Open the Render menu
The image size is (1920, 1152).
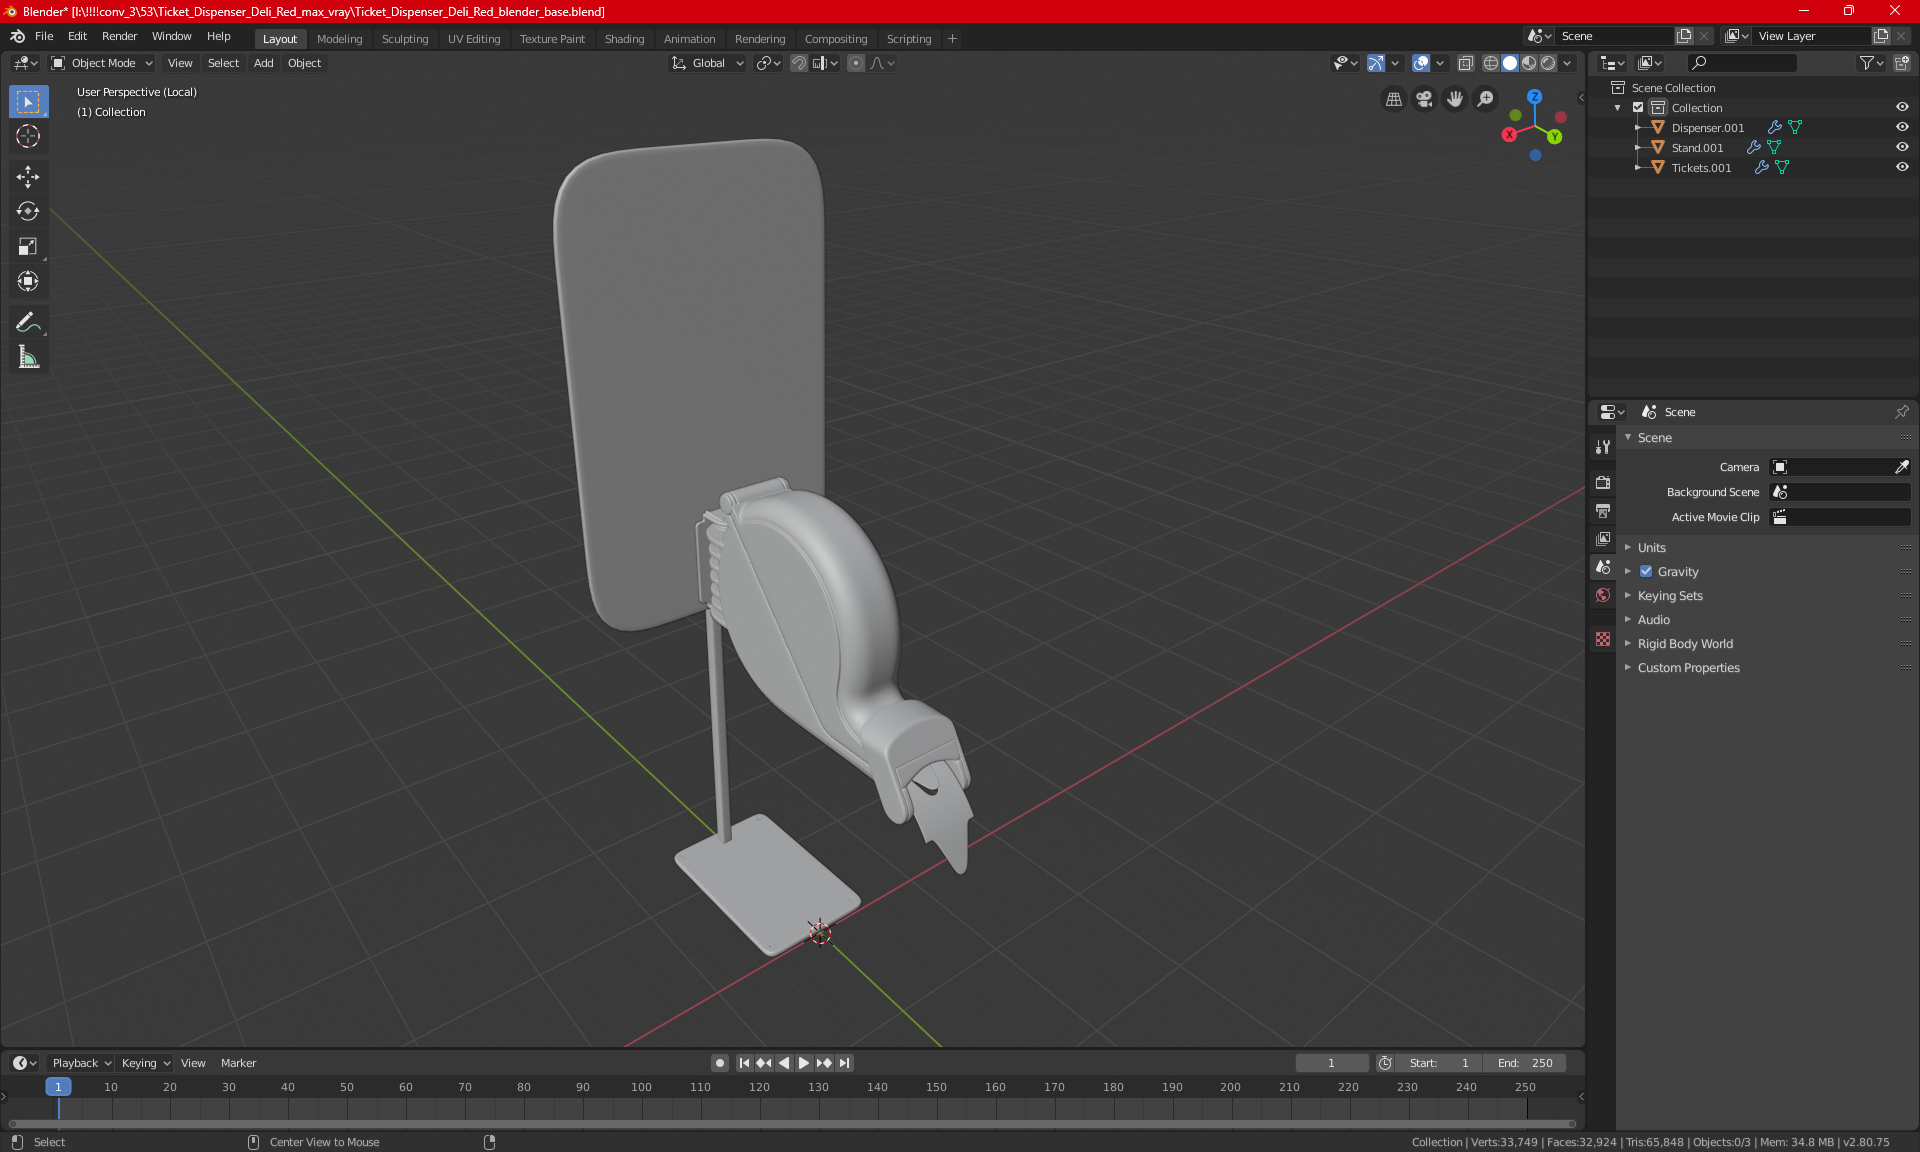pyautogui.click(x=119, y=36)
